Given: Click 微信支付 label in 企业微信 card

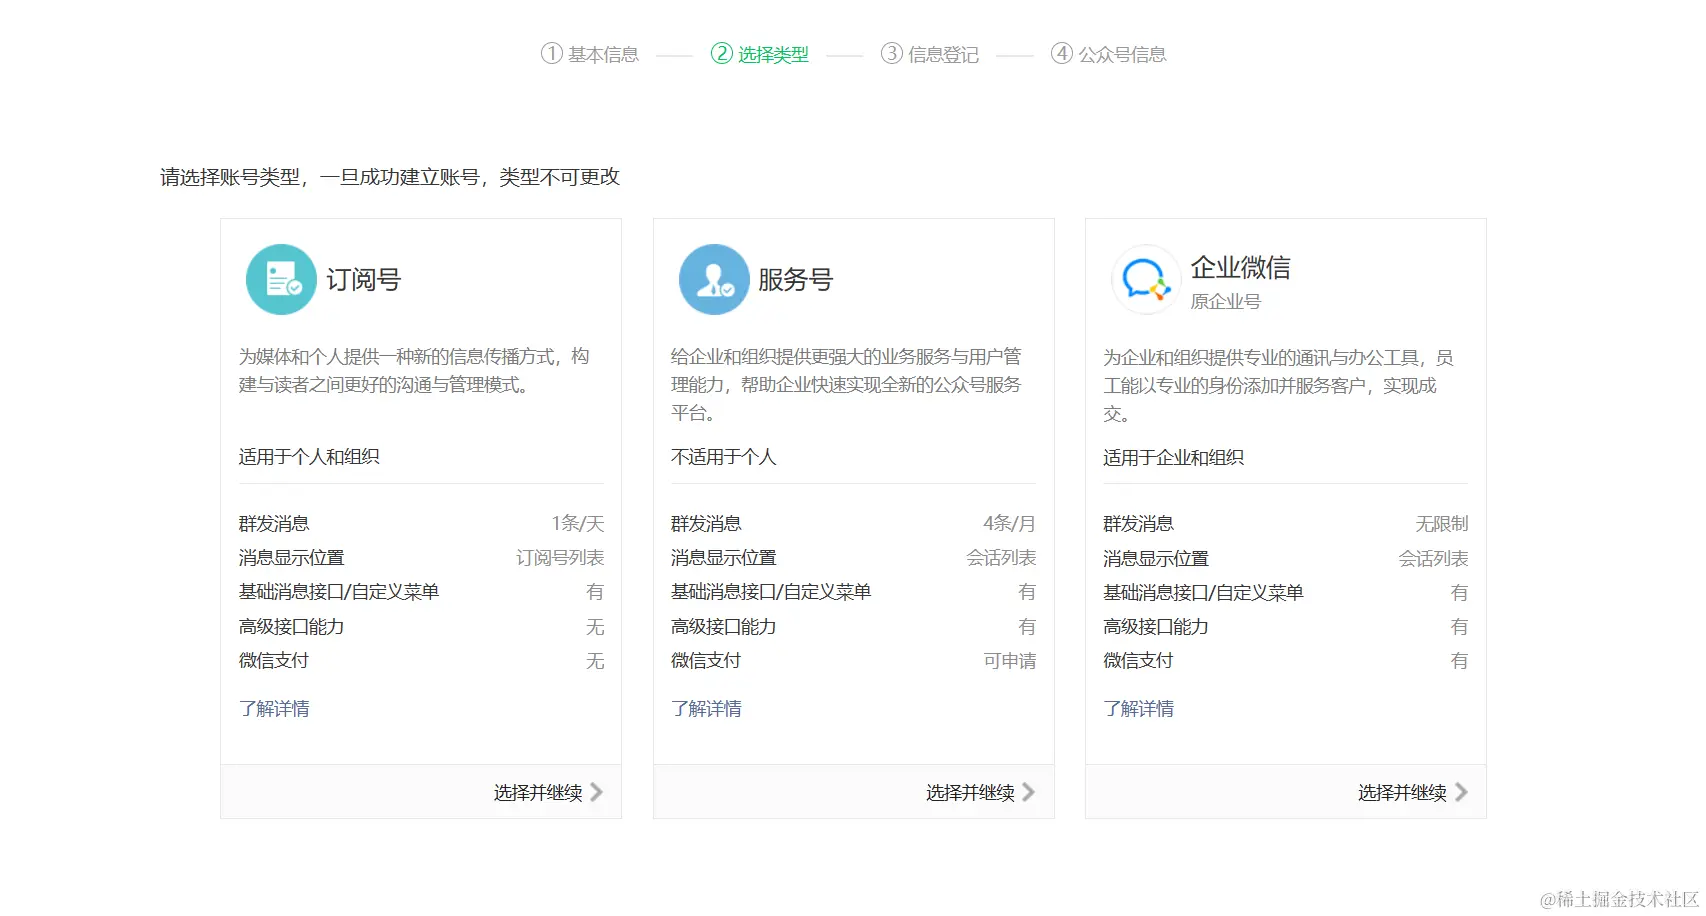Looking at the screenshot, I should (1138, 661).
